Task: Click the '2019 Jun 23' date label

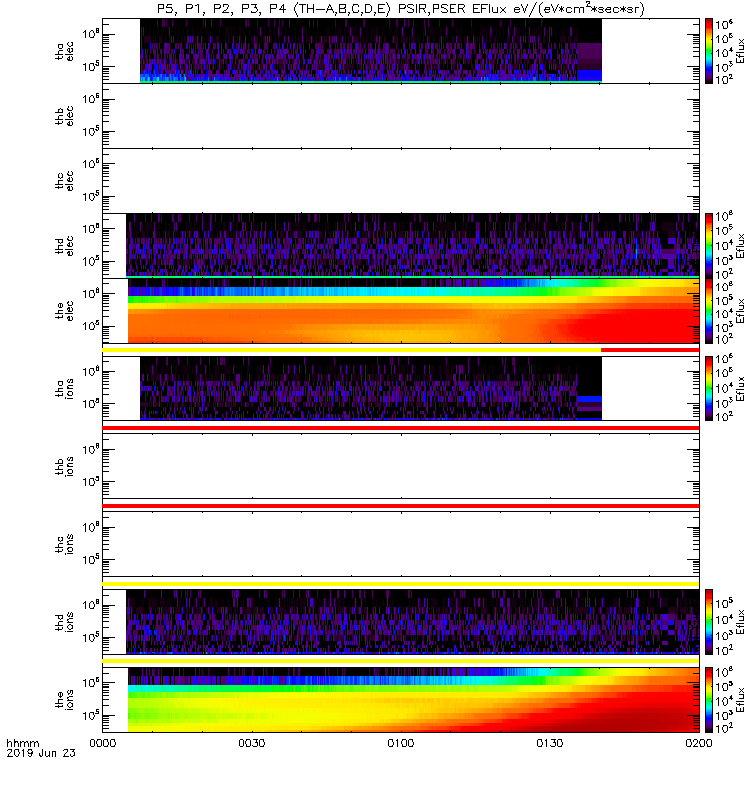Action: (x=41, y=753)
